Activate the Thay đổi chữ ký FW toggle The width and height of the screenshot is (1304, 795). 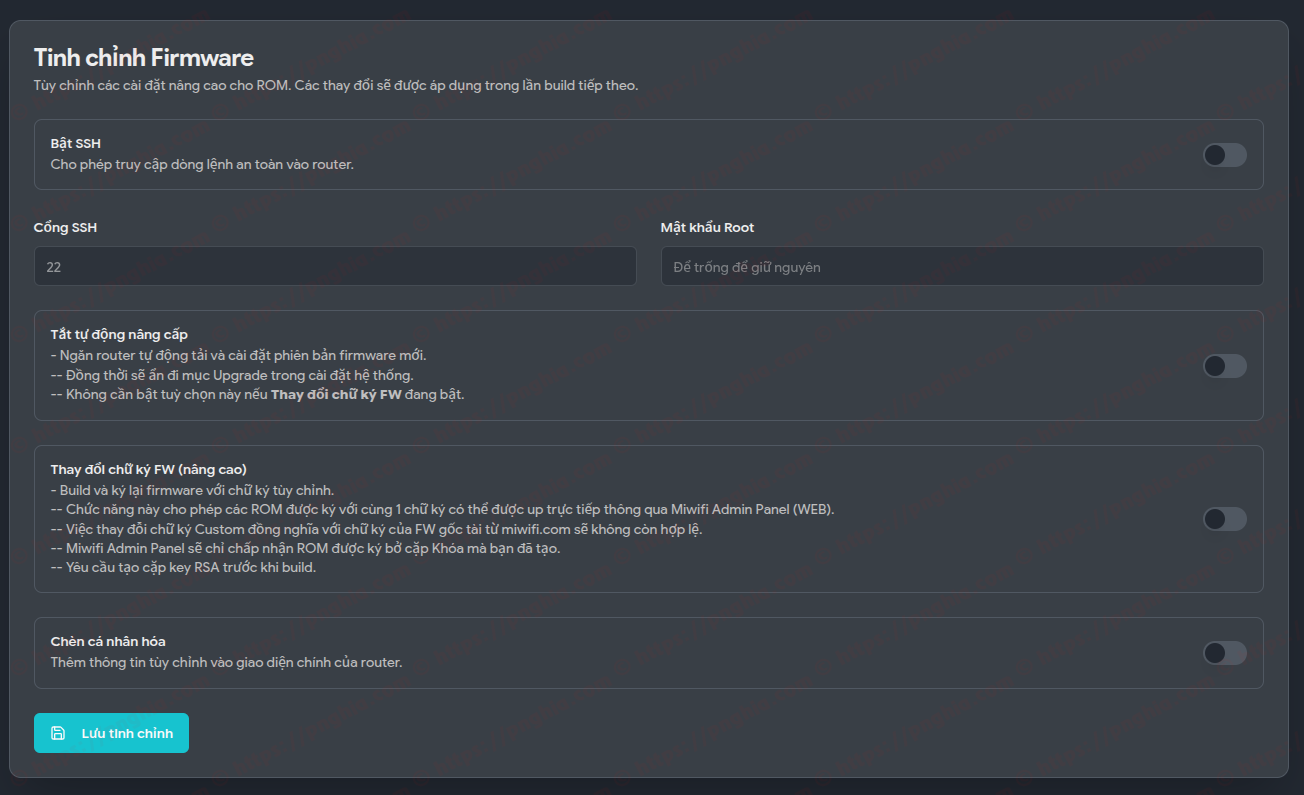(1224, 519)
